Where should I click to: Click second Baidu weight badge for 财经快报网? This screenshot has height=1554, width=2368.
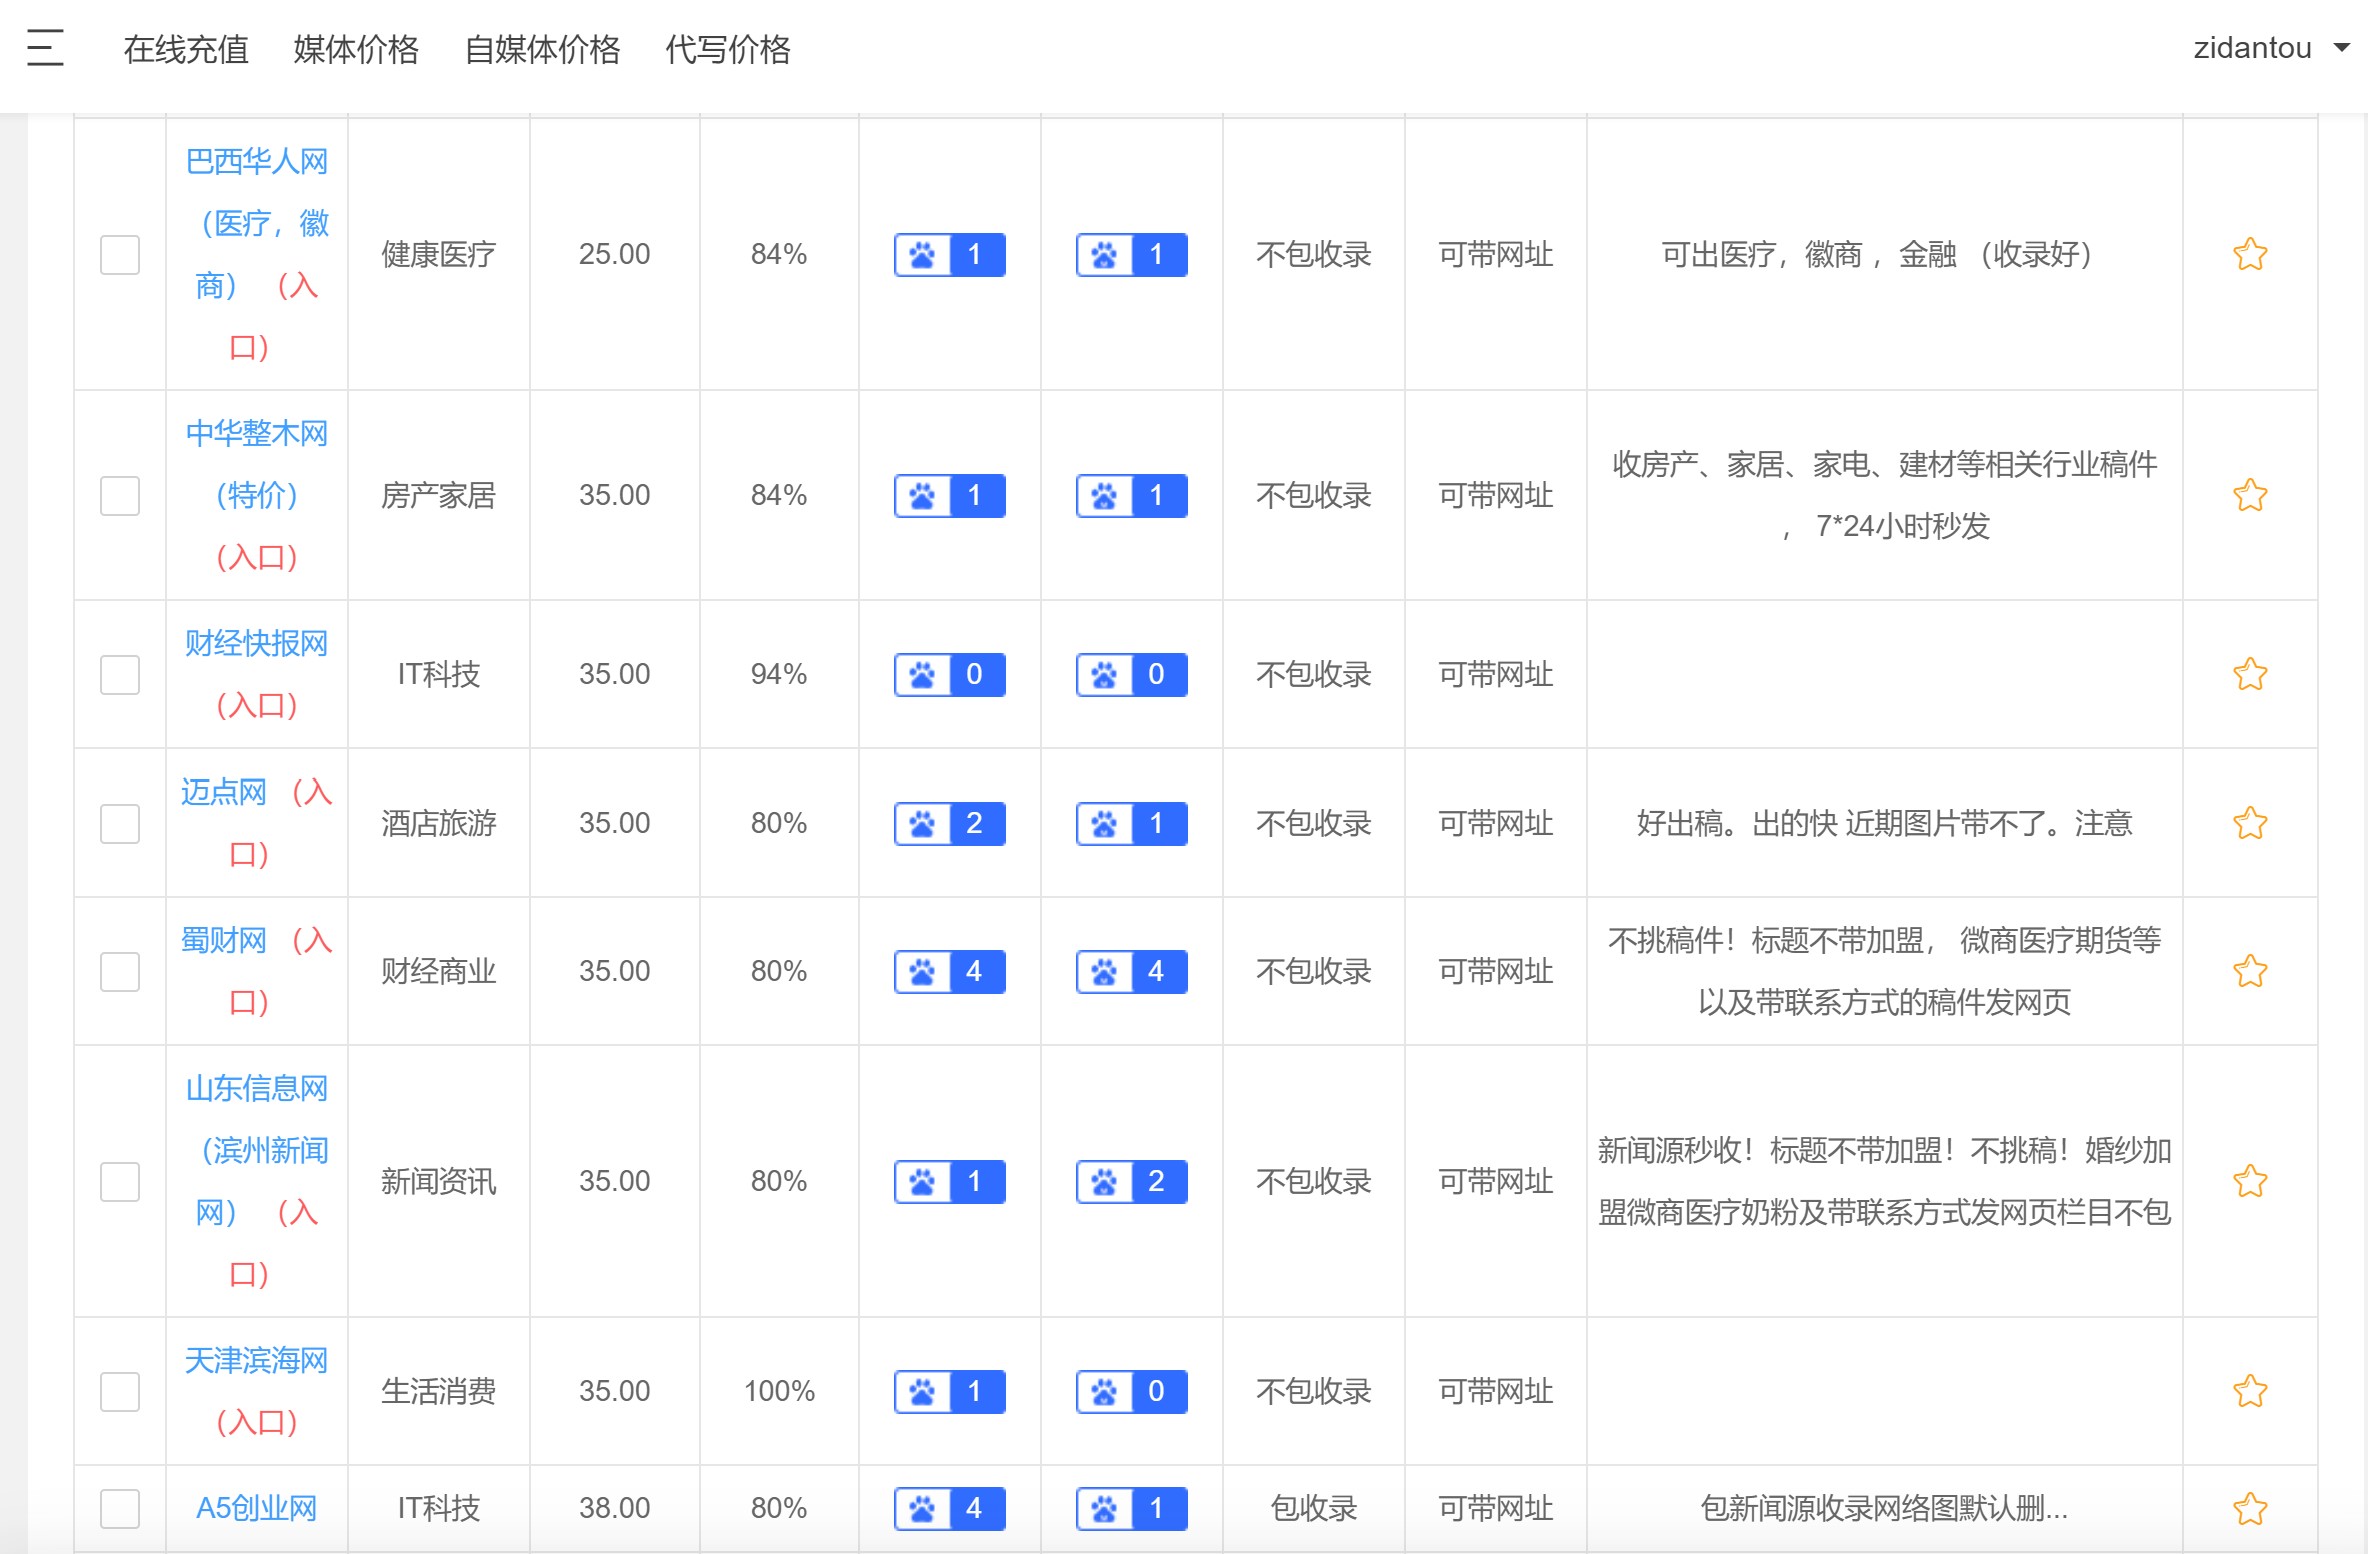tap(1131, 674)
